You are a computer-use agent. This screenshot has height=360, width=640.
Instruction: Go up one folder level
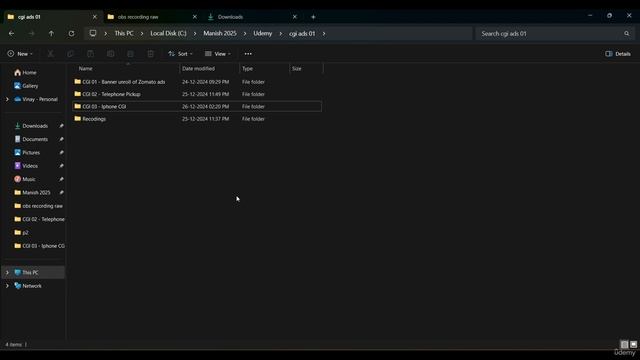(x=51, y=33)
